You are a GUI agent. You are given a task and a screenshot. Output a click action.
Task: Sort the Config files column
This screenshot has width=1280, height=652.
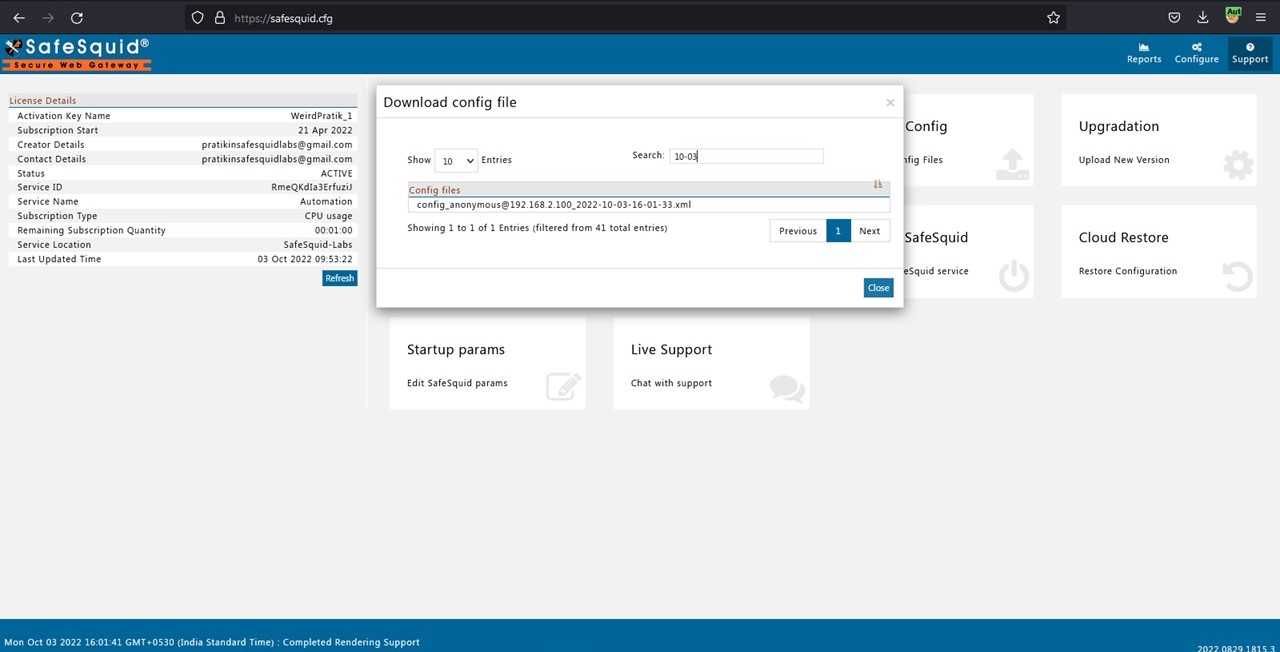click(x=877, y=185)
